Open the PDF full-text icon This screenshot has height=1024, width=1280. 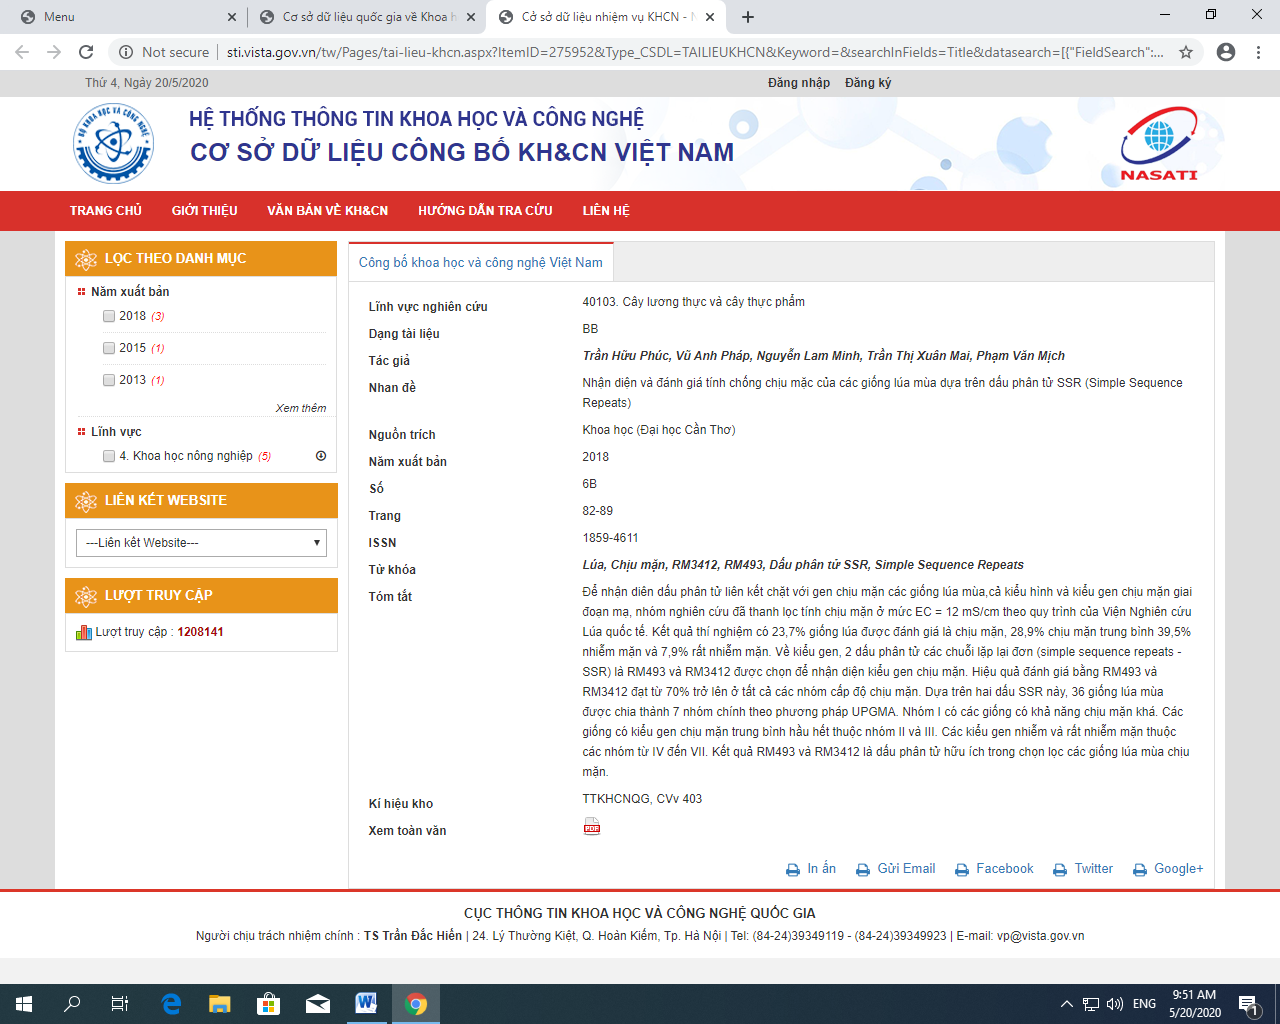click(592, 827)
